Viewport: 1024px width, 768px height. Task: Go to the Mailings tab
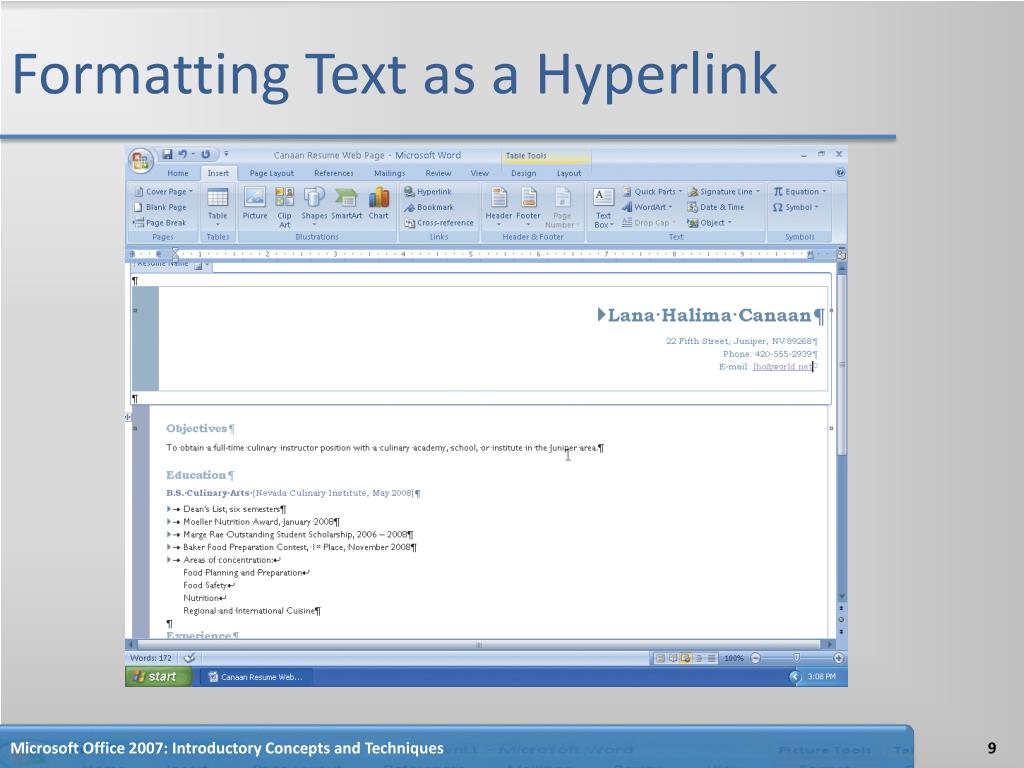click(389, 173)
